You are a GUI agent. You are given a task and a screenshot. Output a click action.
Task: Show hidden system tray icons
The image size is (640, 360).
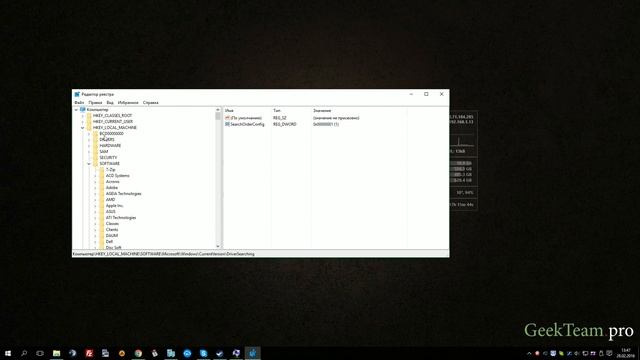tap(529, 353)
